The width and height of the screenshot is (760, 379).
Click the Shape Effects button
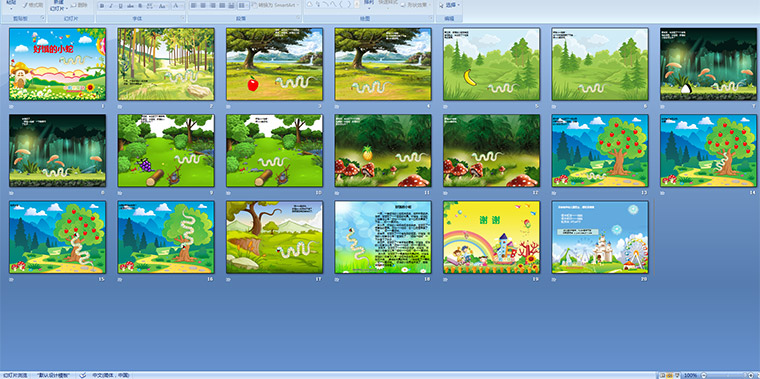pos(415,5)
